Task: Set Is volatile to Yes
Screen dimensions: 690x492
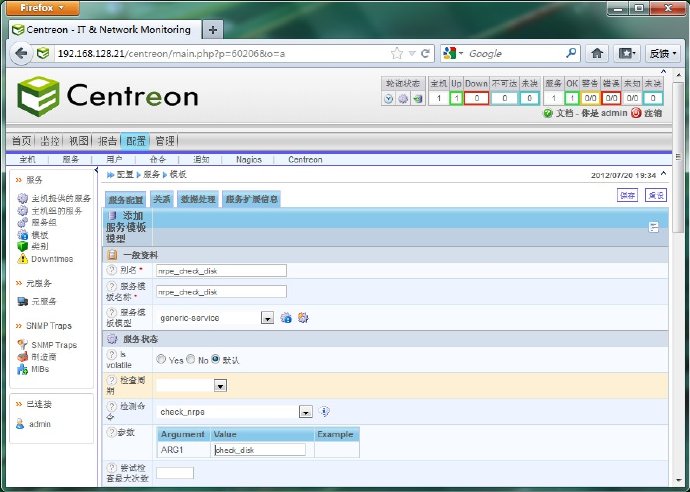Action: coord(161,359)
